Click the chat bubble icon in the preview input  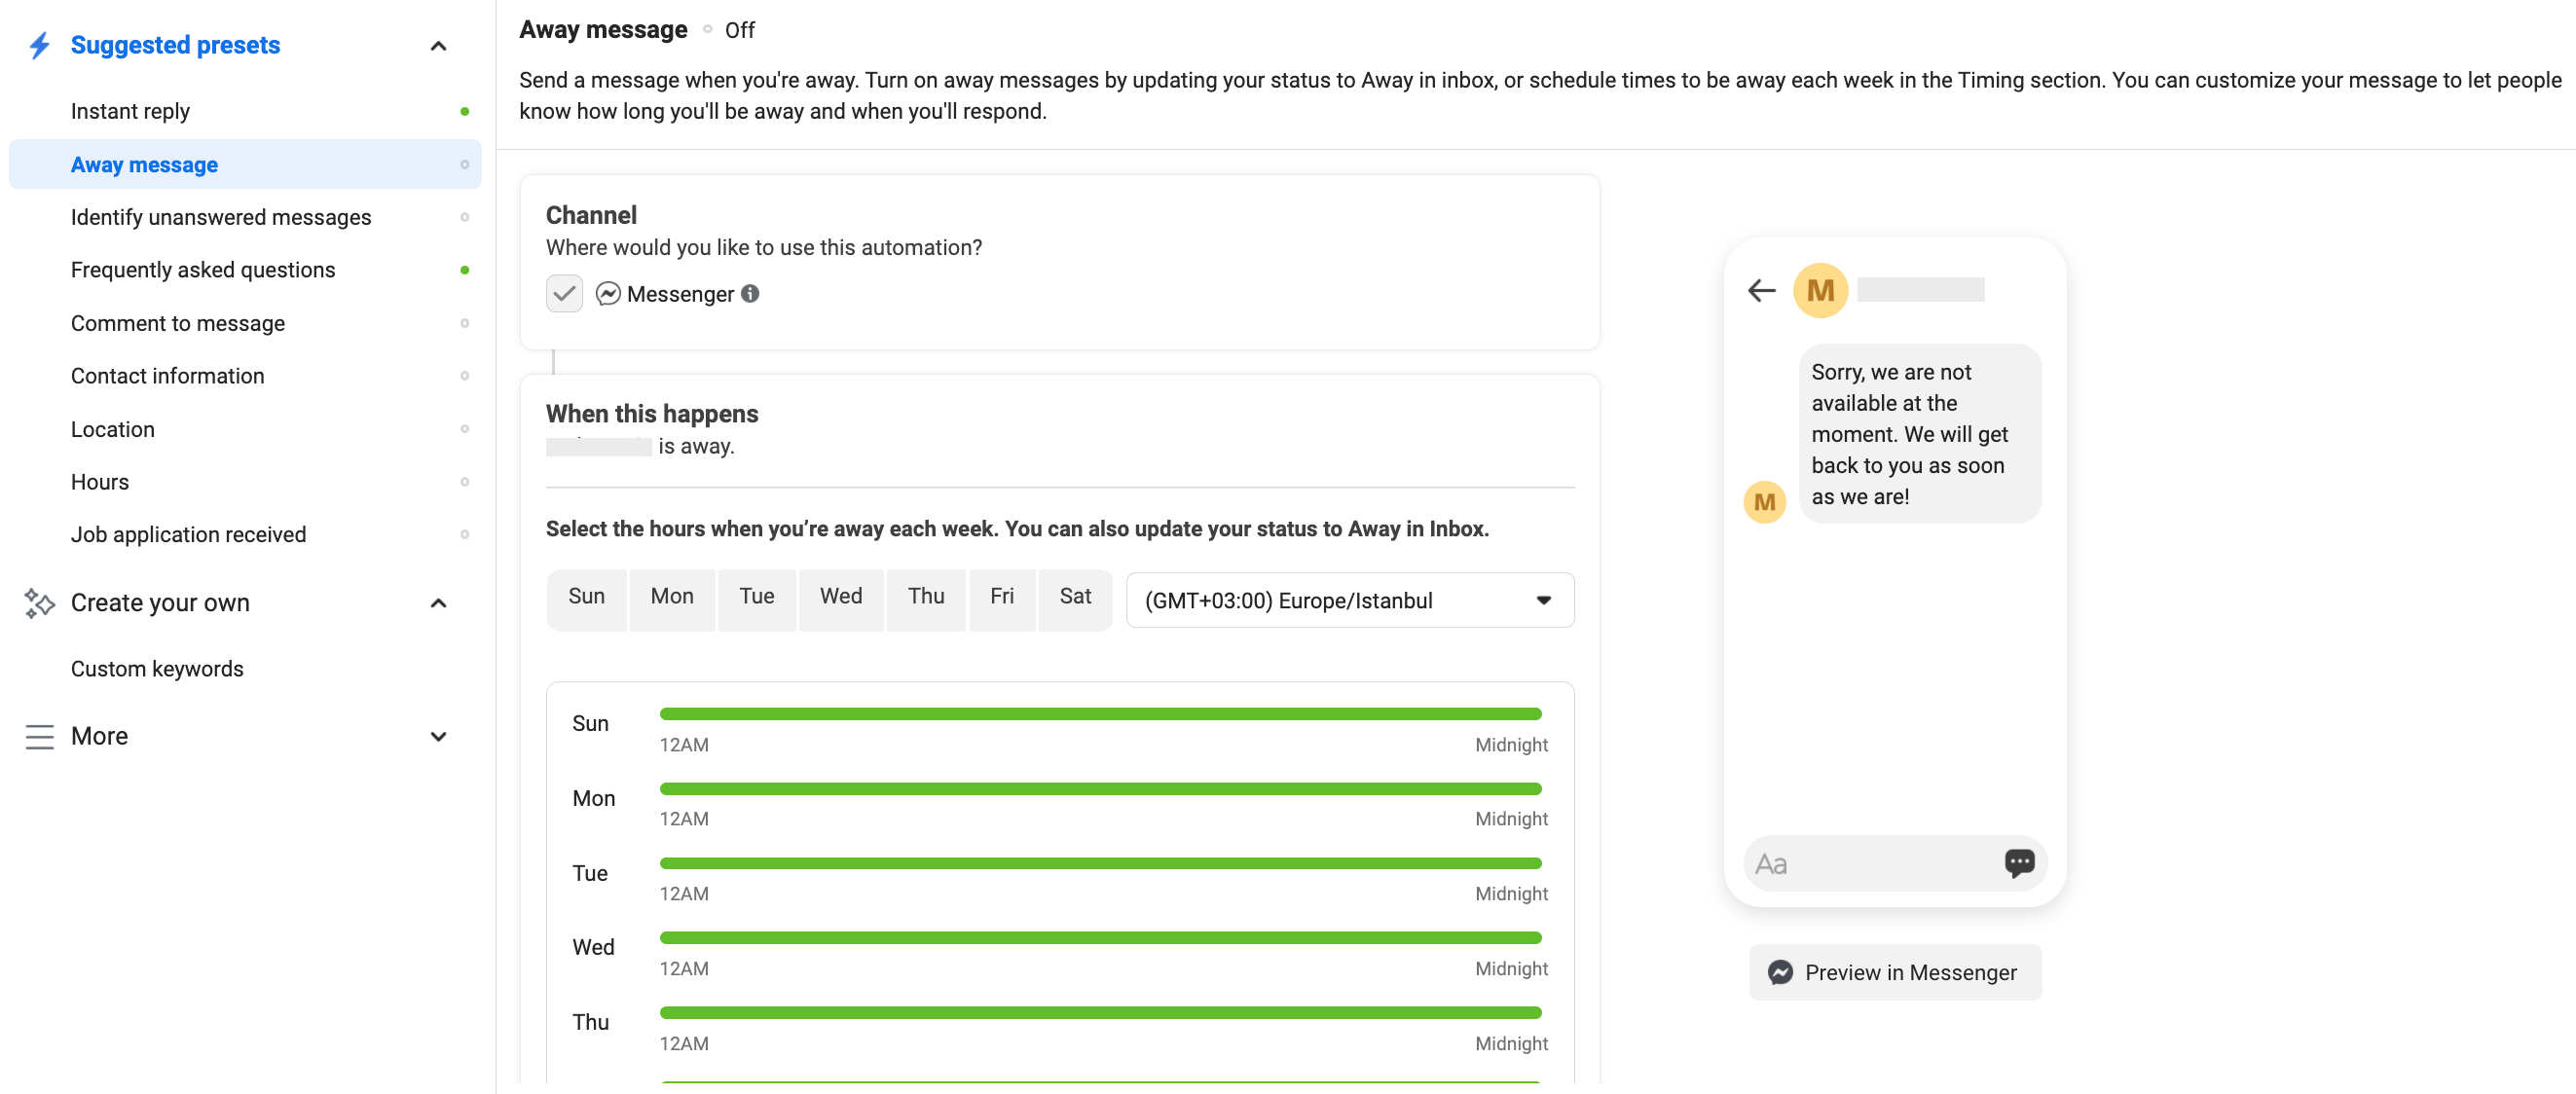(2018, 863)
